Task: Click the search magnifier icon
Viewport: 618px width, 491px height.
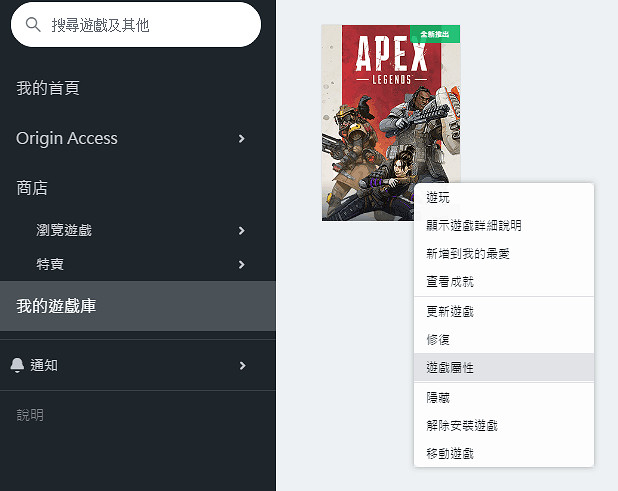Action: (x=33, y=25)
